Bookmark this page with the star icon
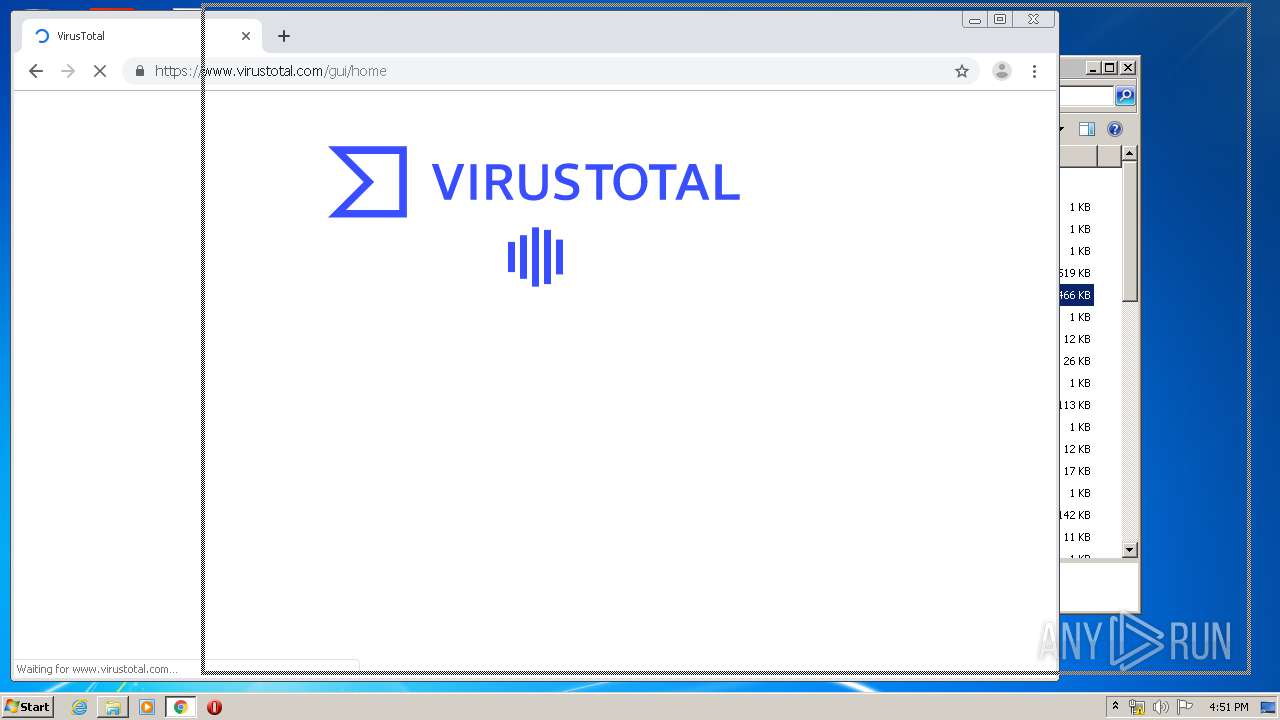 pyautogui.click(x=962, y=71)
